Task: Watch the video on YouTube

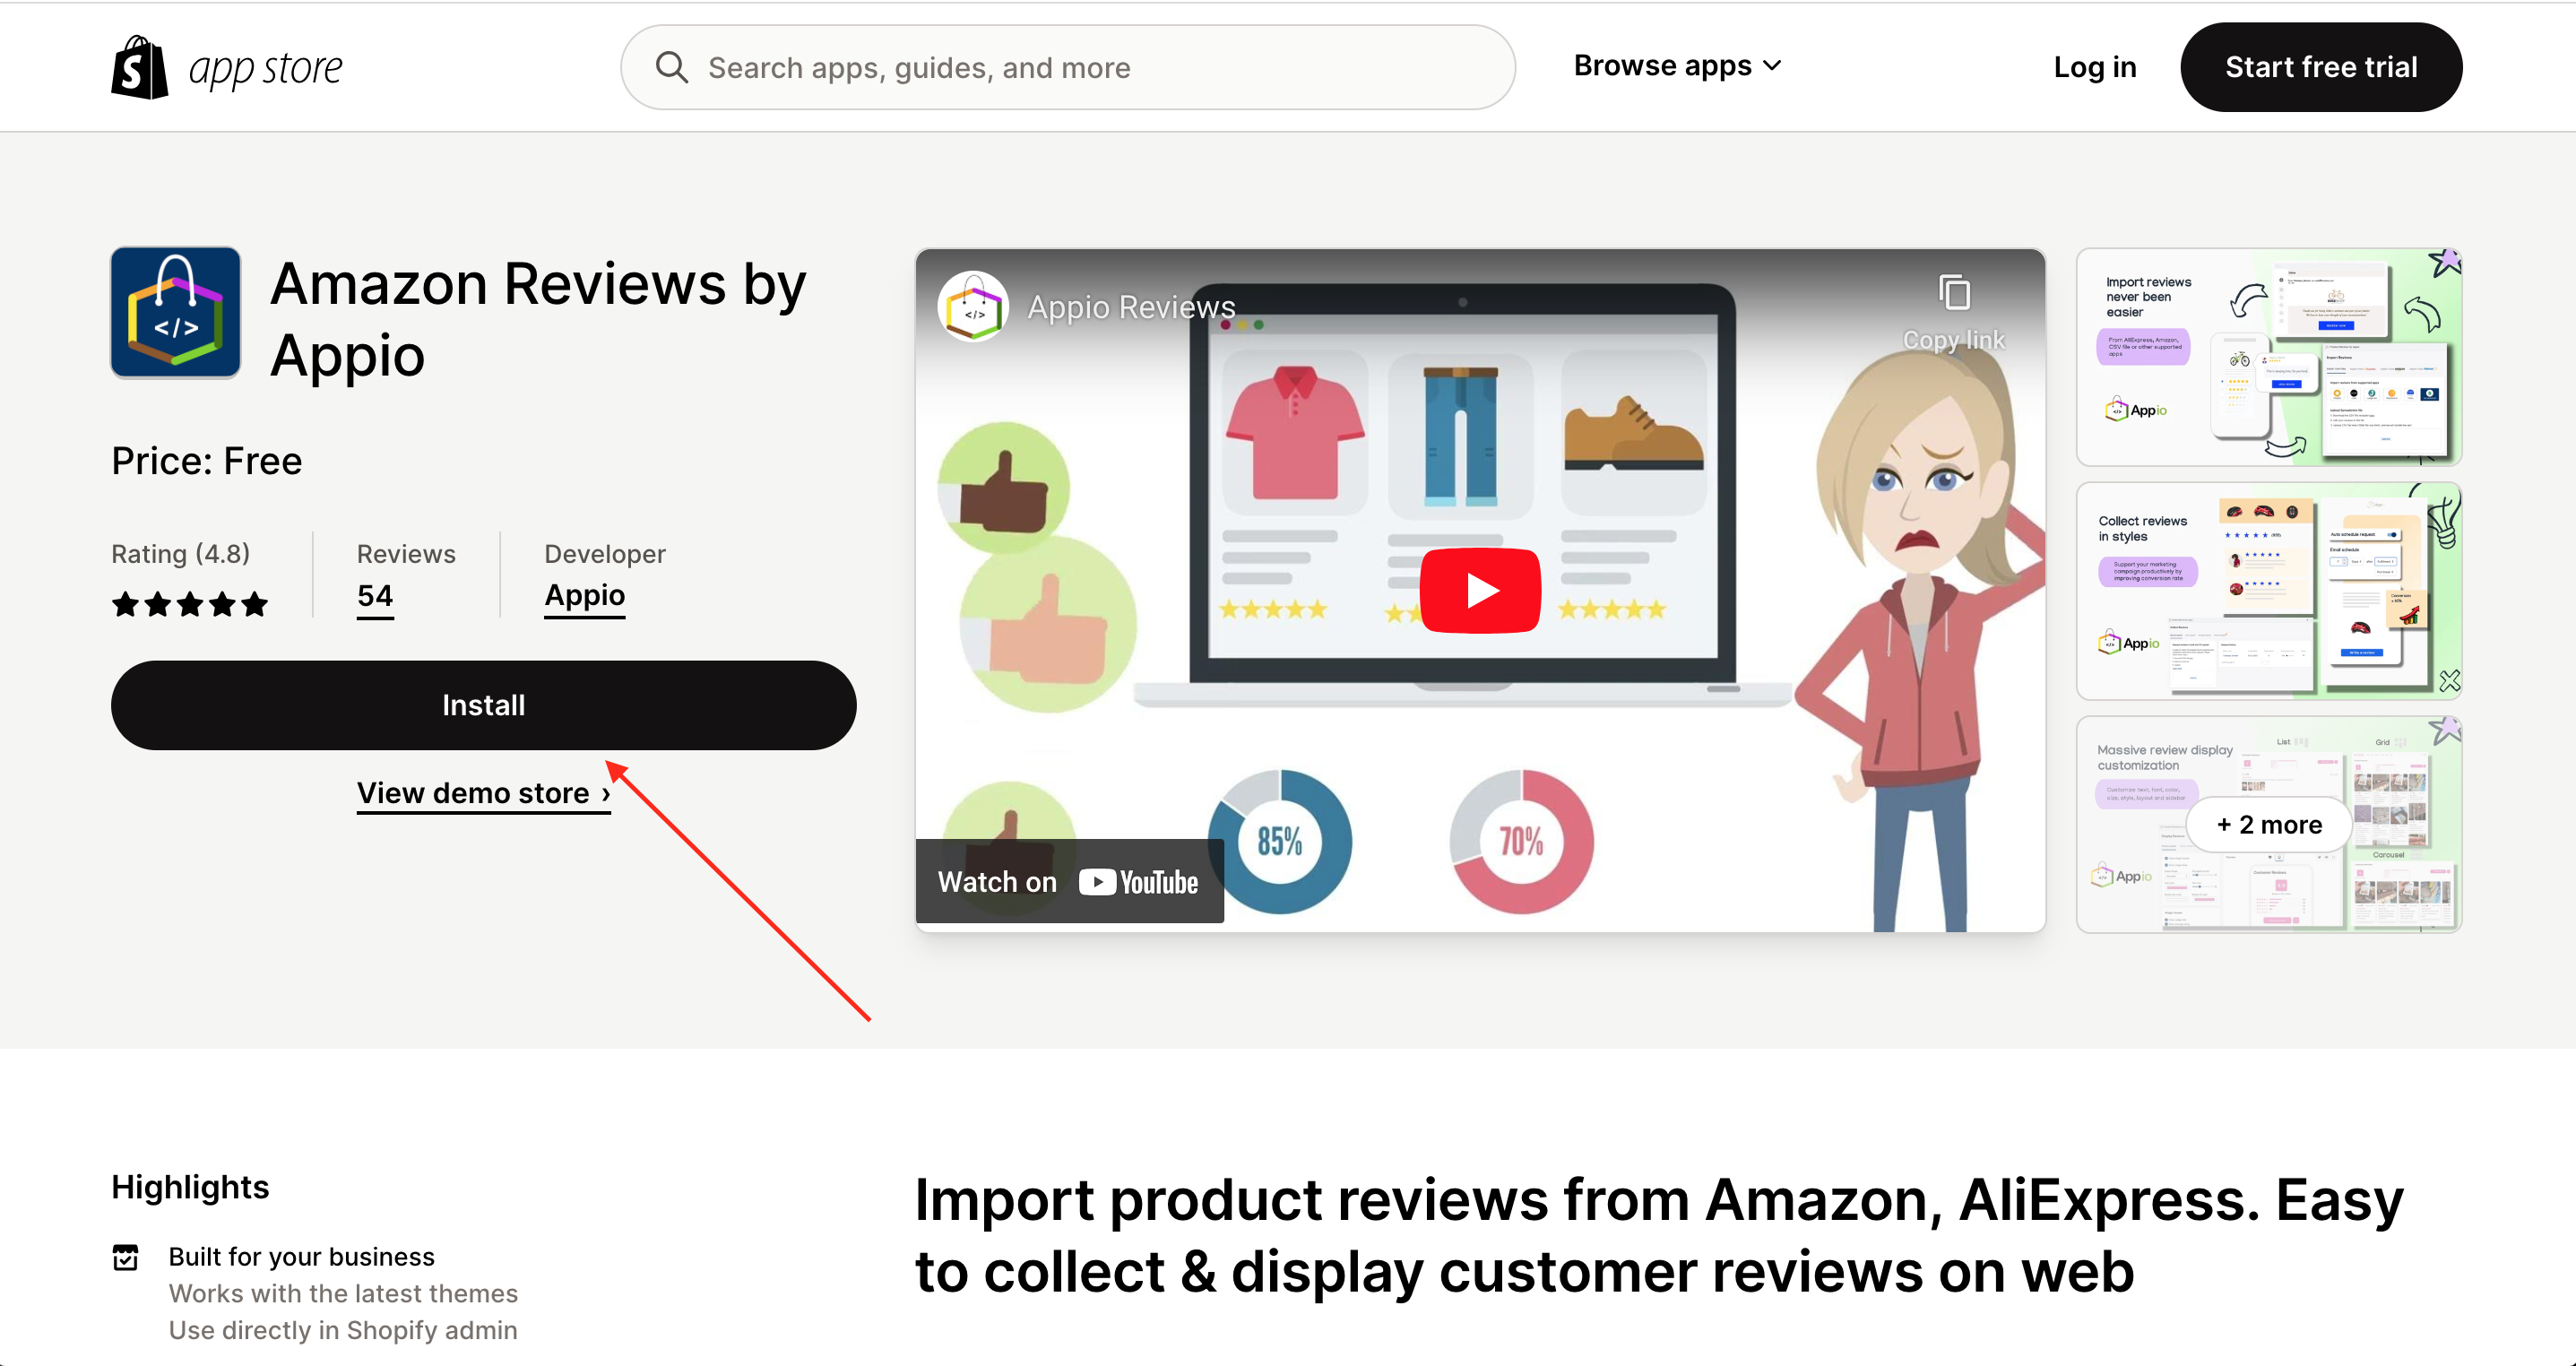Action: [x=1069, y=881]
